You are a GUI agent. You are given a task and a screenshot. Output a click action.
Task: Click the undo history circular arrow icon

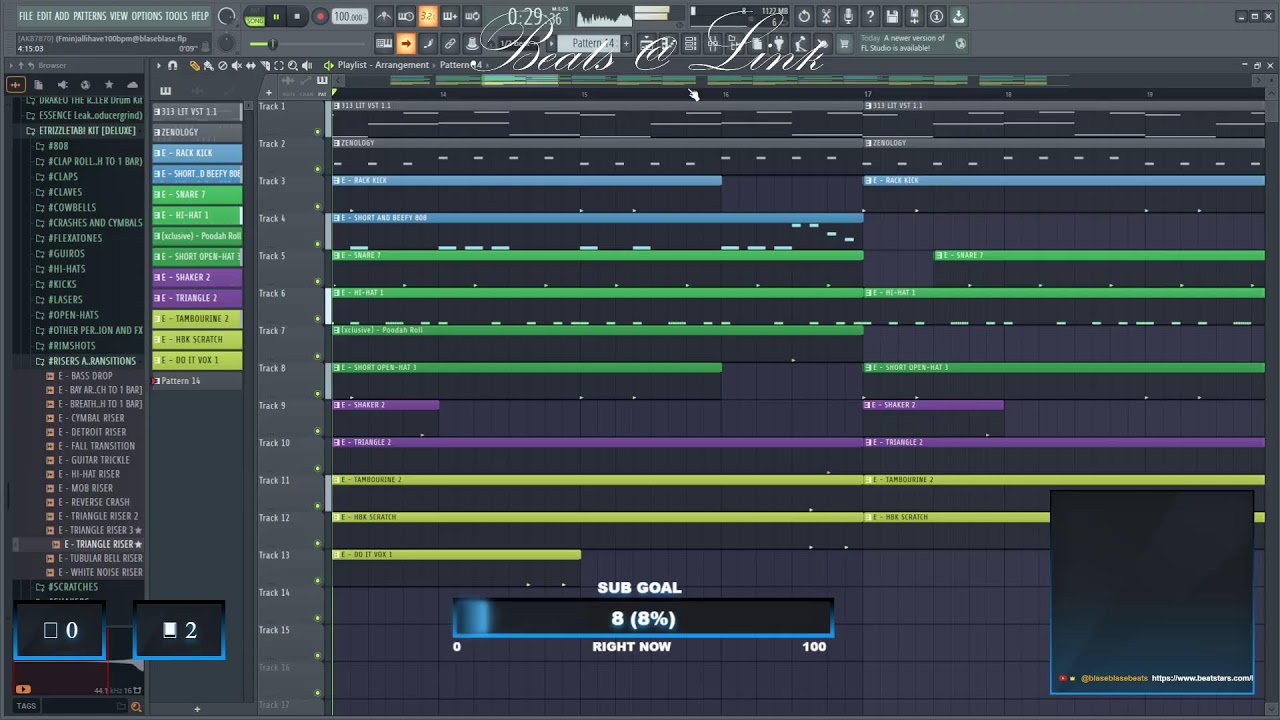(804, 16)
